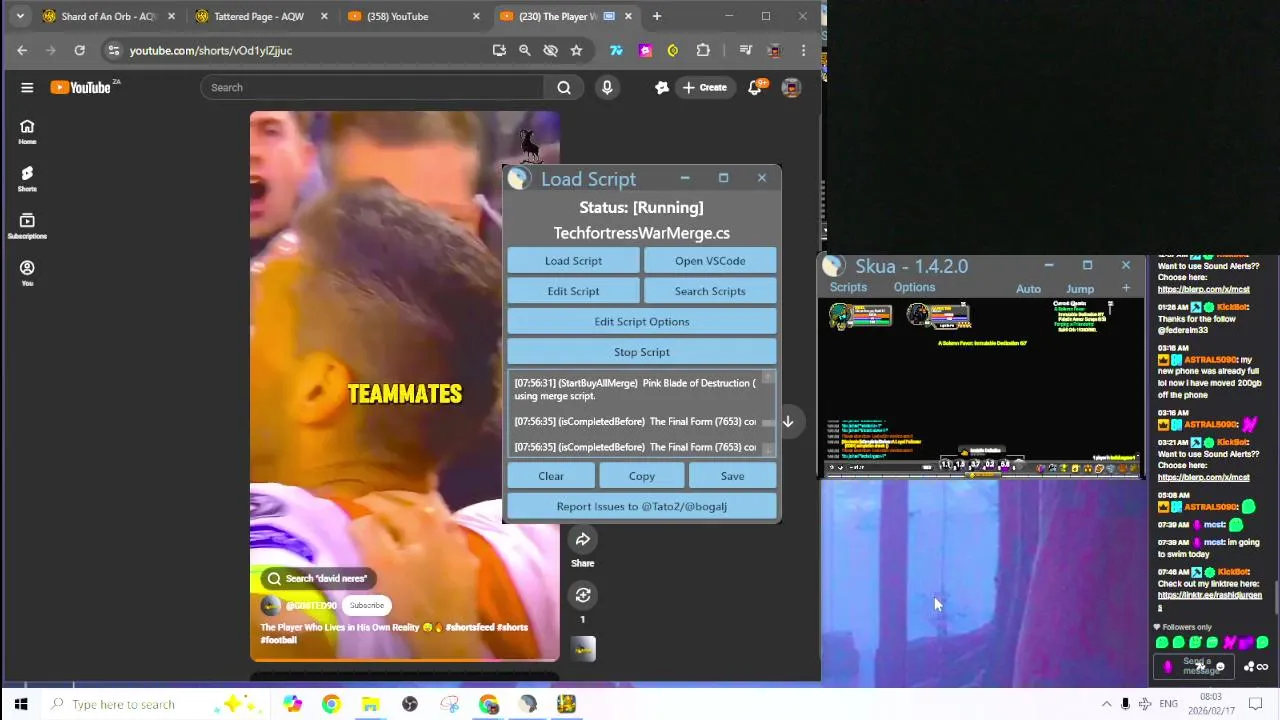Open the YouTube hamburger guide menu
The width and height of the screenshot is (1280, 720).
click(x=27, y=88)
